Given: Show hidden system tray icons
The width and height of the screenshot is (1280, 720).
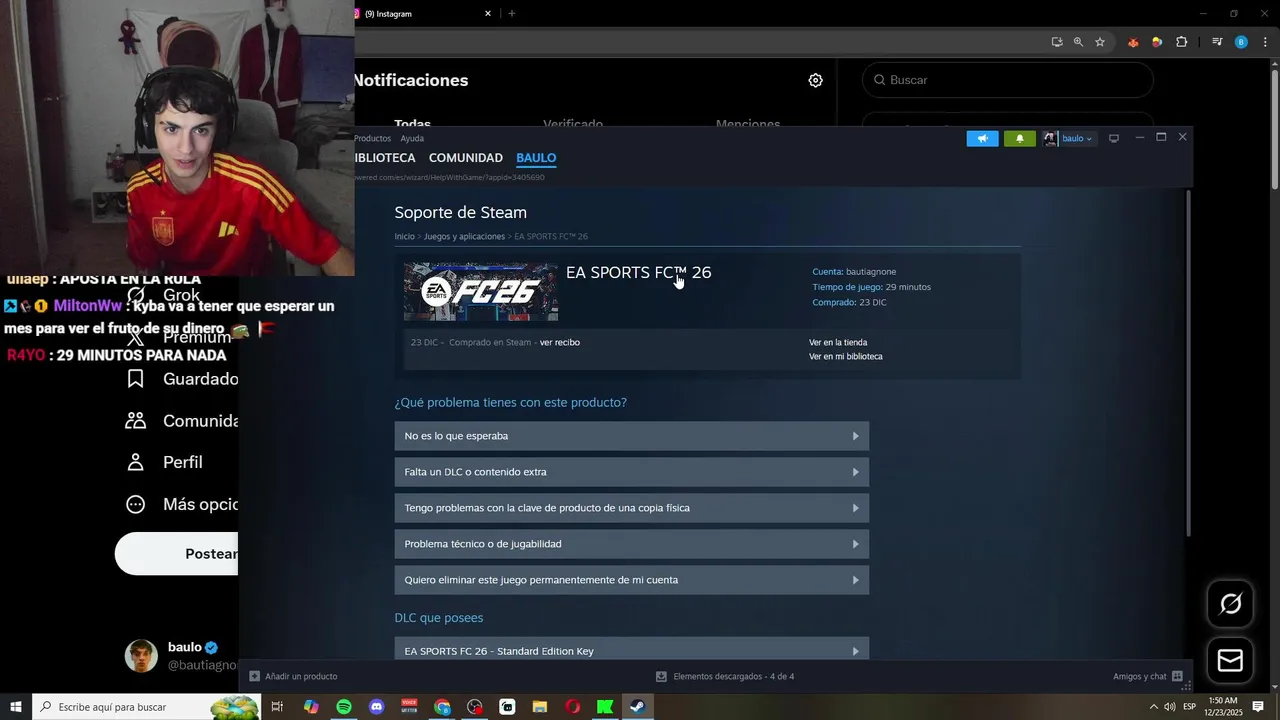Looking at the screenshot, I should [x=1154, y=707].
